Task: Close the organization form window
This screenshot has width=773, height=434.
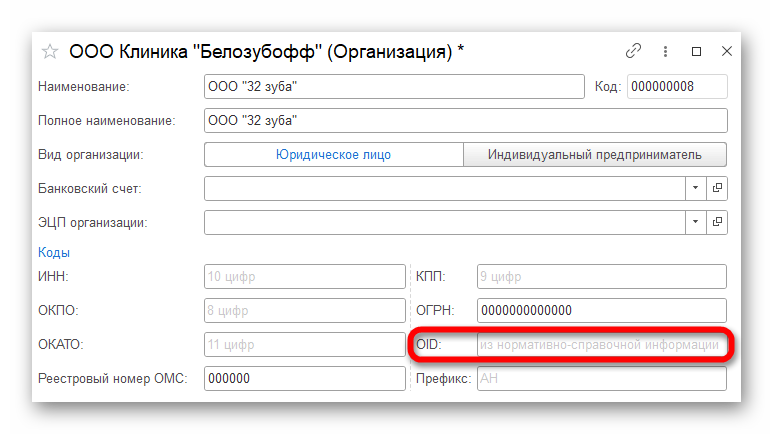Action: click(727, 51)
